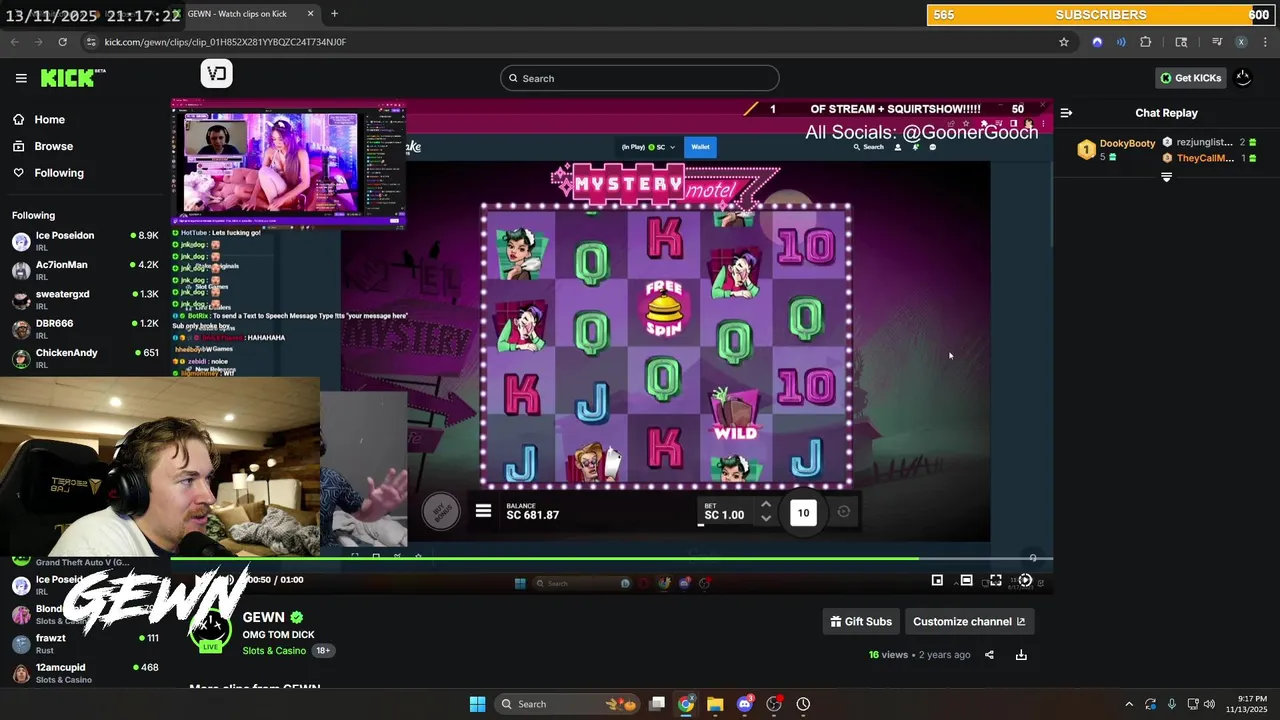Click slot spin button showing 10
The height and width of the screenshot is (720, 1280).
click(803, 513)
